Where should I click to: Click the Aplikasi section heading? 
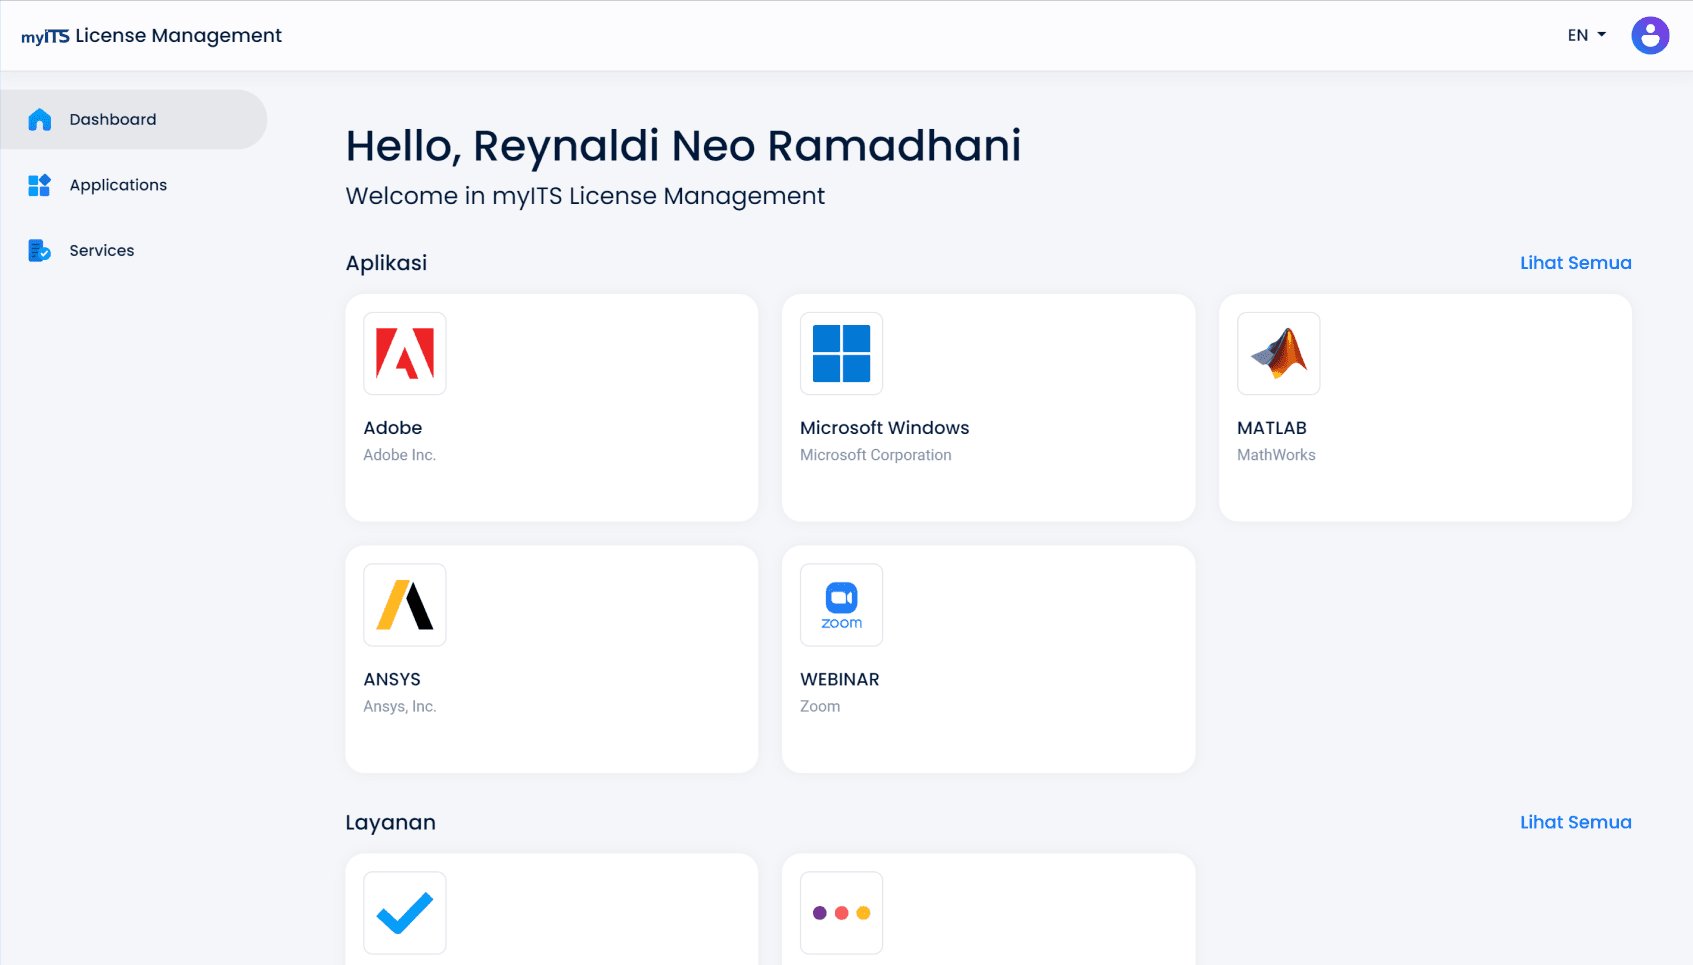[386, 263]
